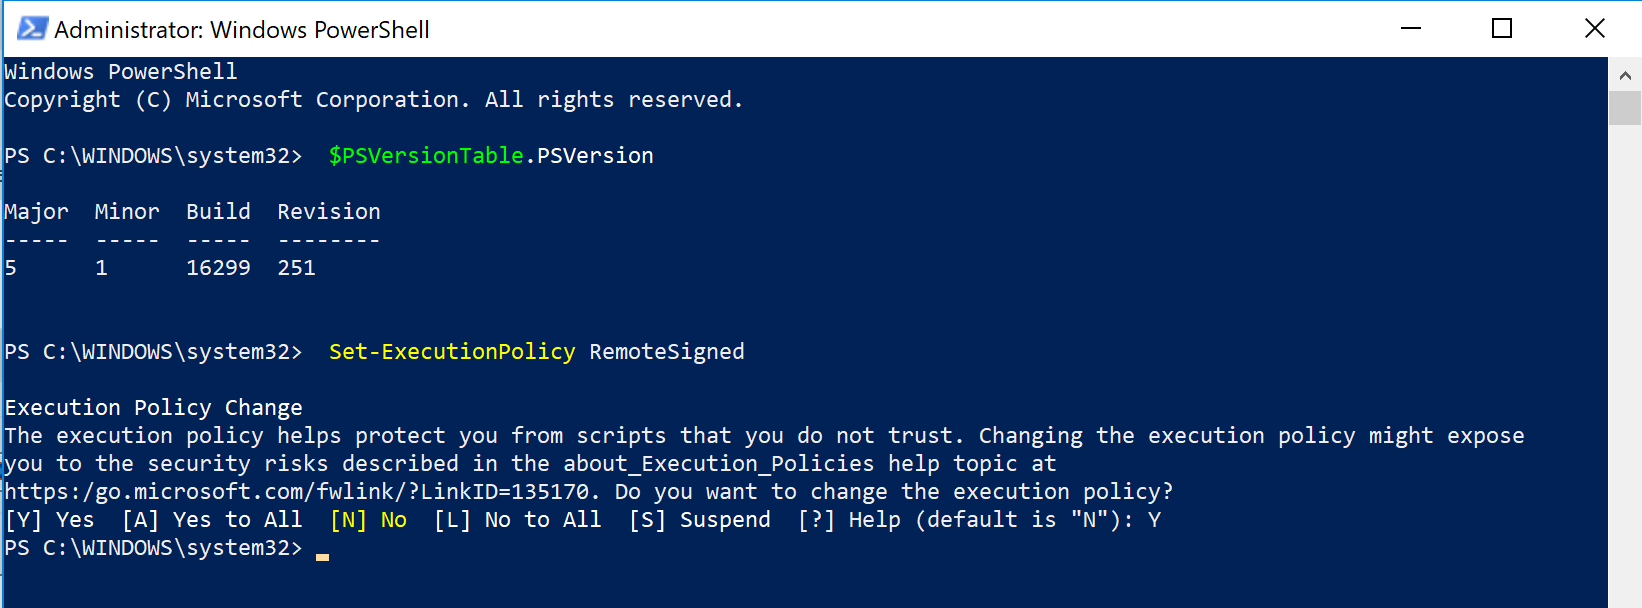1642x608 pixels.
Task: Maximize the PowerShell window
Action: 1502,29
